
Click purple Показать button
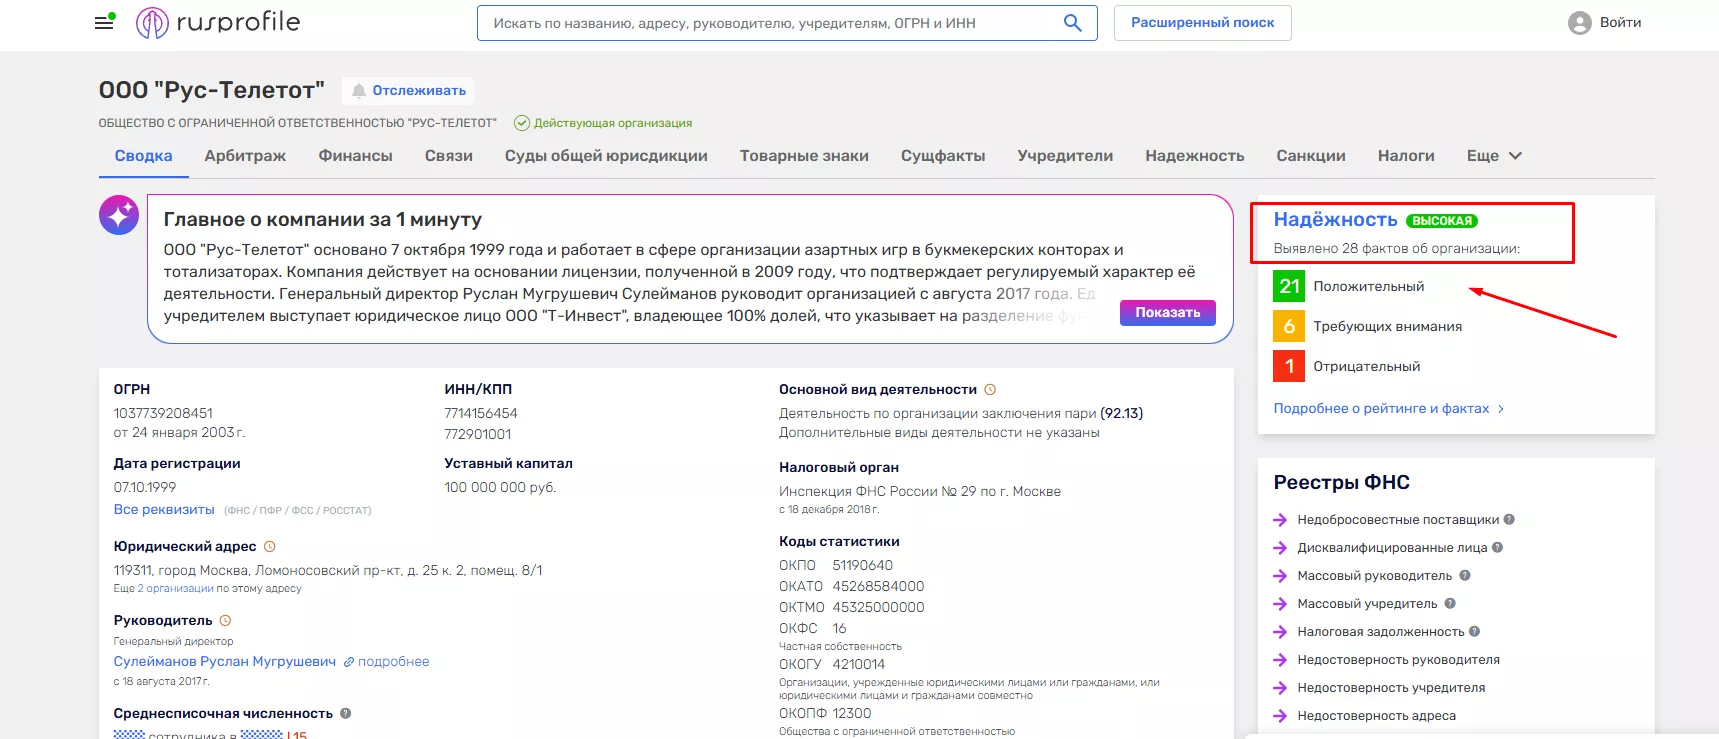[x=1168, y=313]
